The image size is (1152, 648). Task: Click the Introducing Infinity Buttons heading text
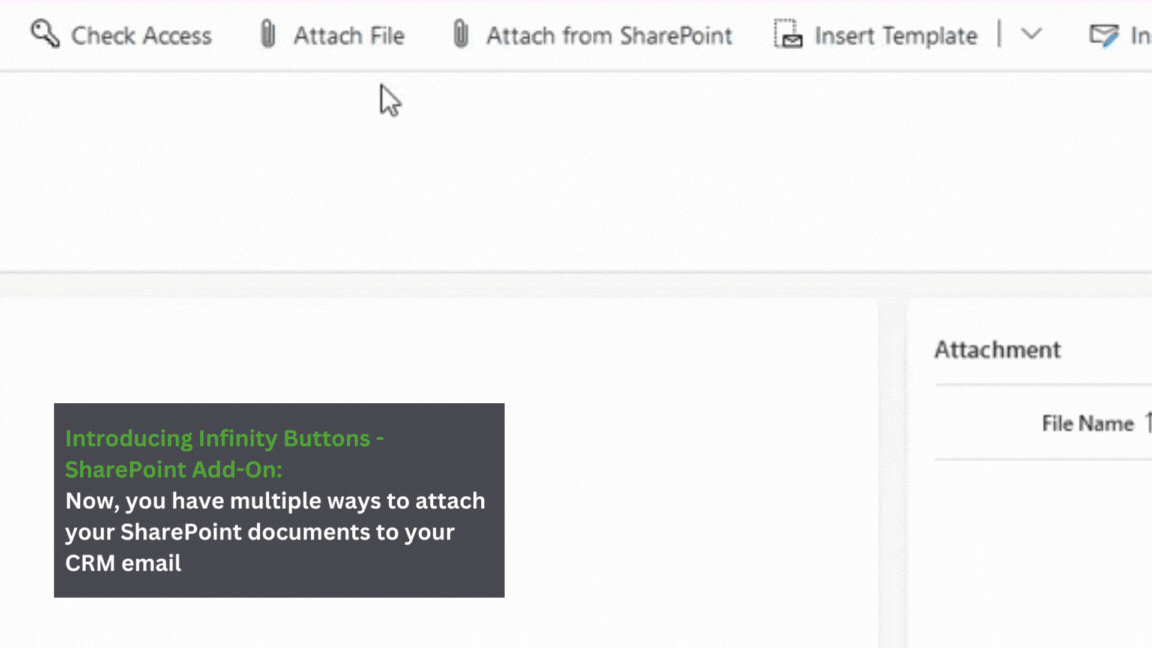224,452
